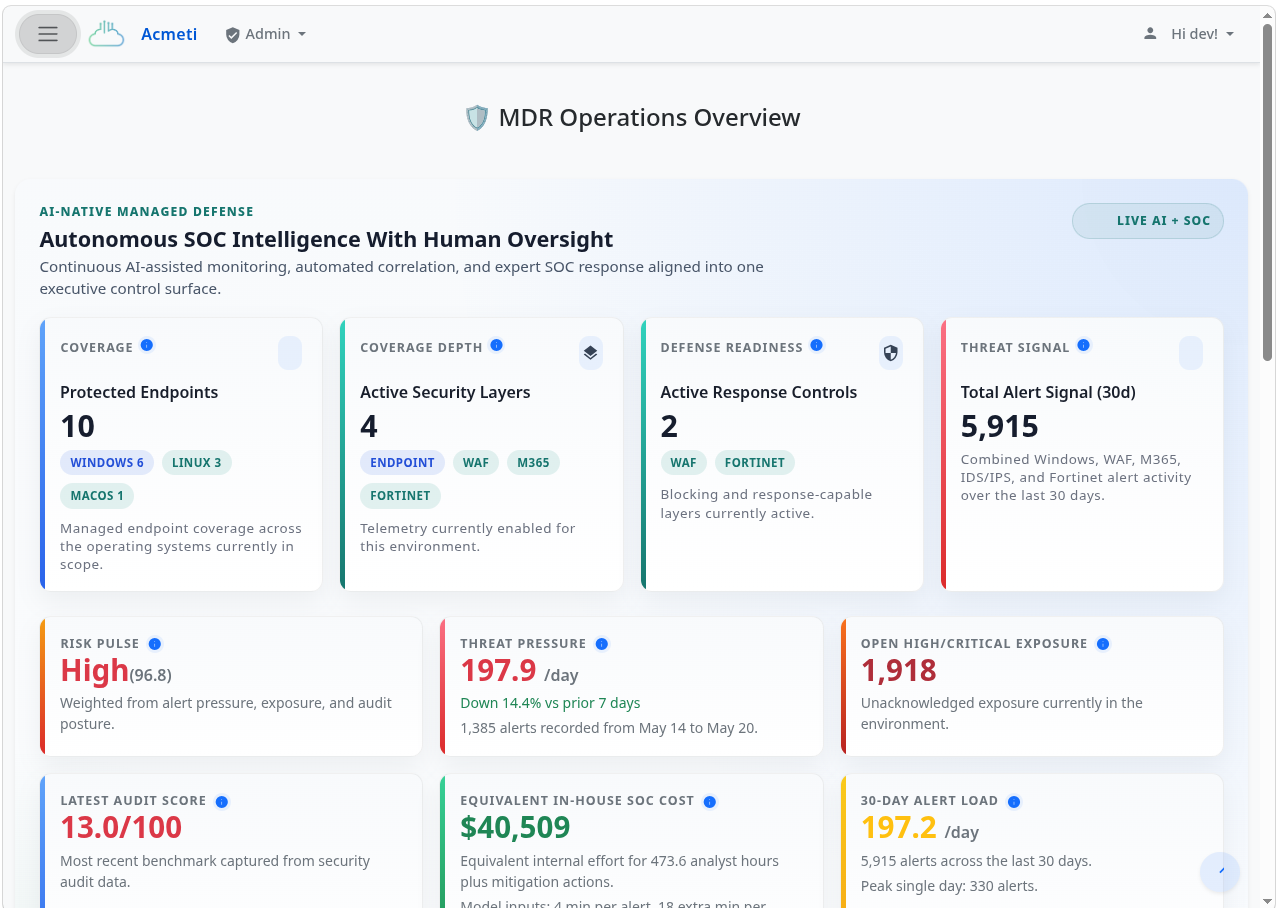The width and height of the screenshot is (1276, 908).
Task: Select the FORTINET tag under Active Security Layers
Action: pos(400,496)
